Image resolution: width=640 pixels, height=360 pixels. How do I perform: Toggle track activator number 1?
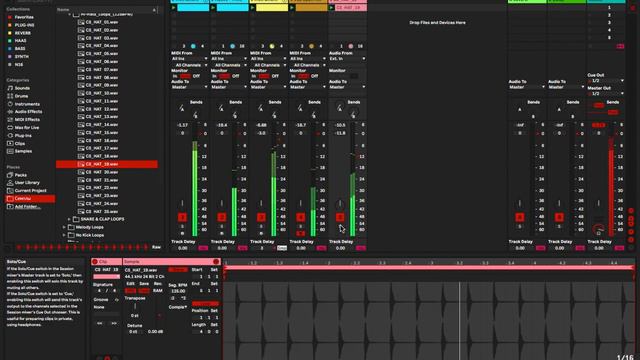click(182, 217)
